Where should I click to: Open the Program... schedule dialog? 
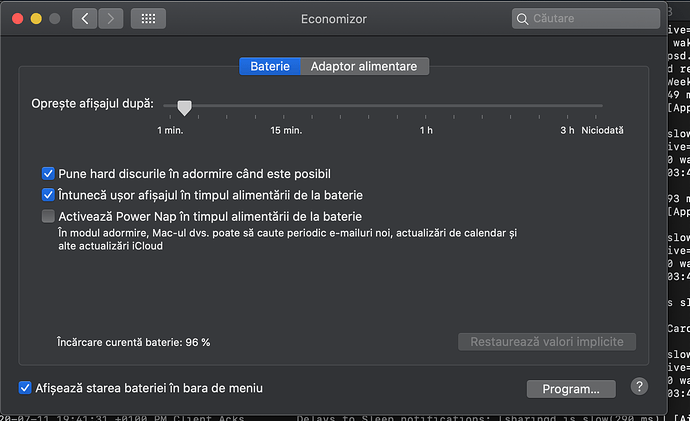571,388
